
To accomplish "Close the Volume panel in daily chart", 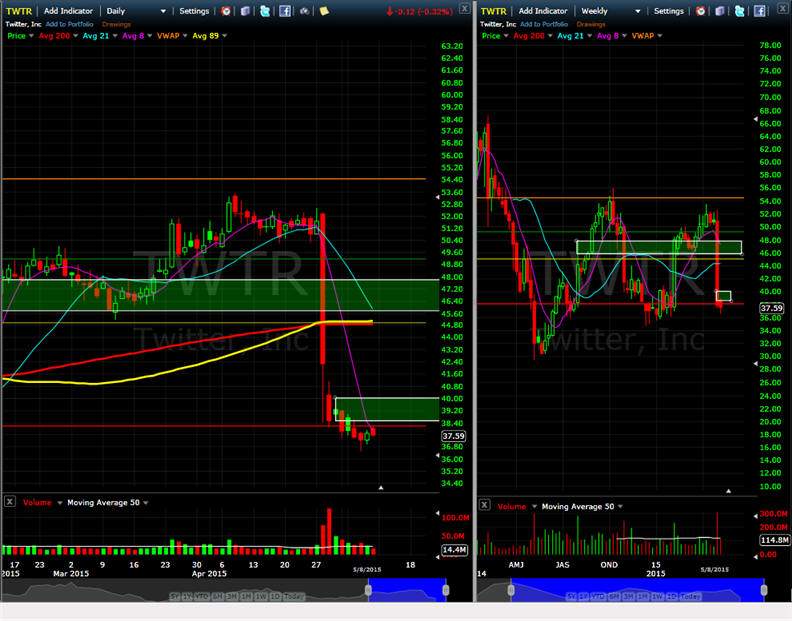I will point(9,504).
